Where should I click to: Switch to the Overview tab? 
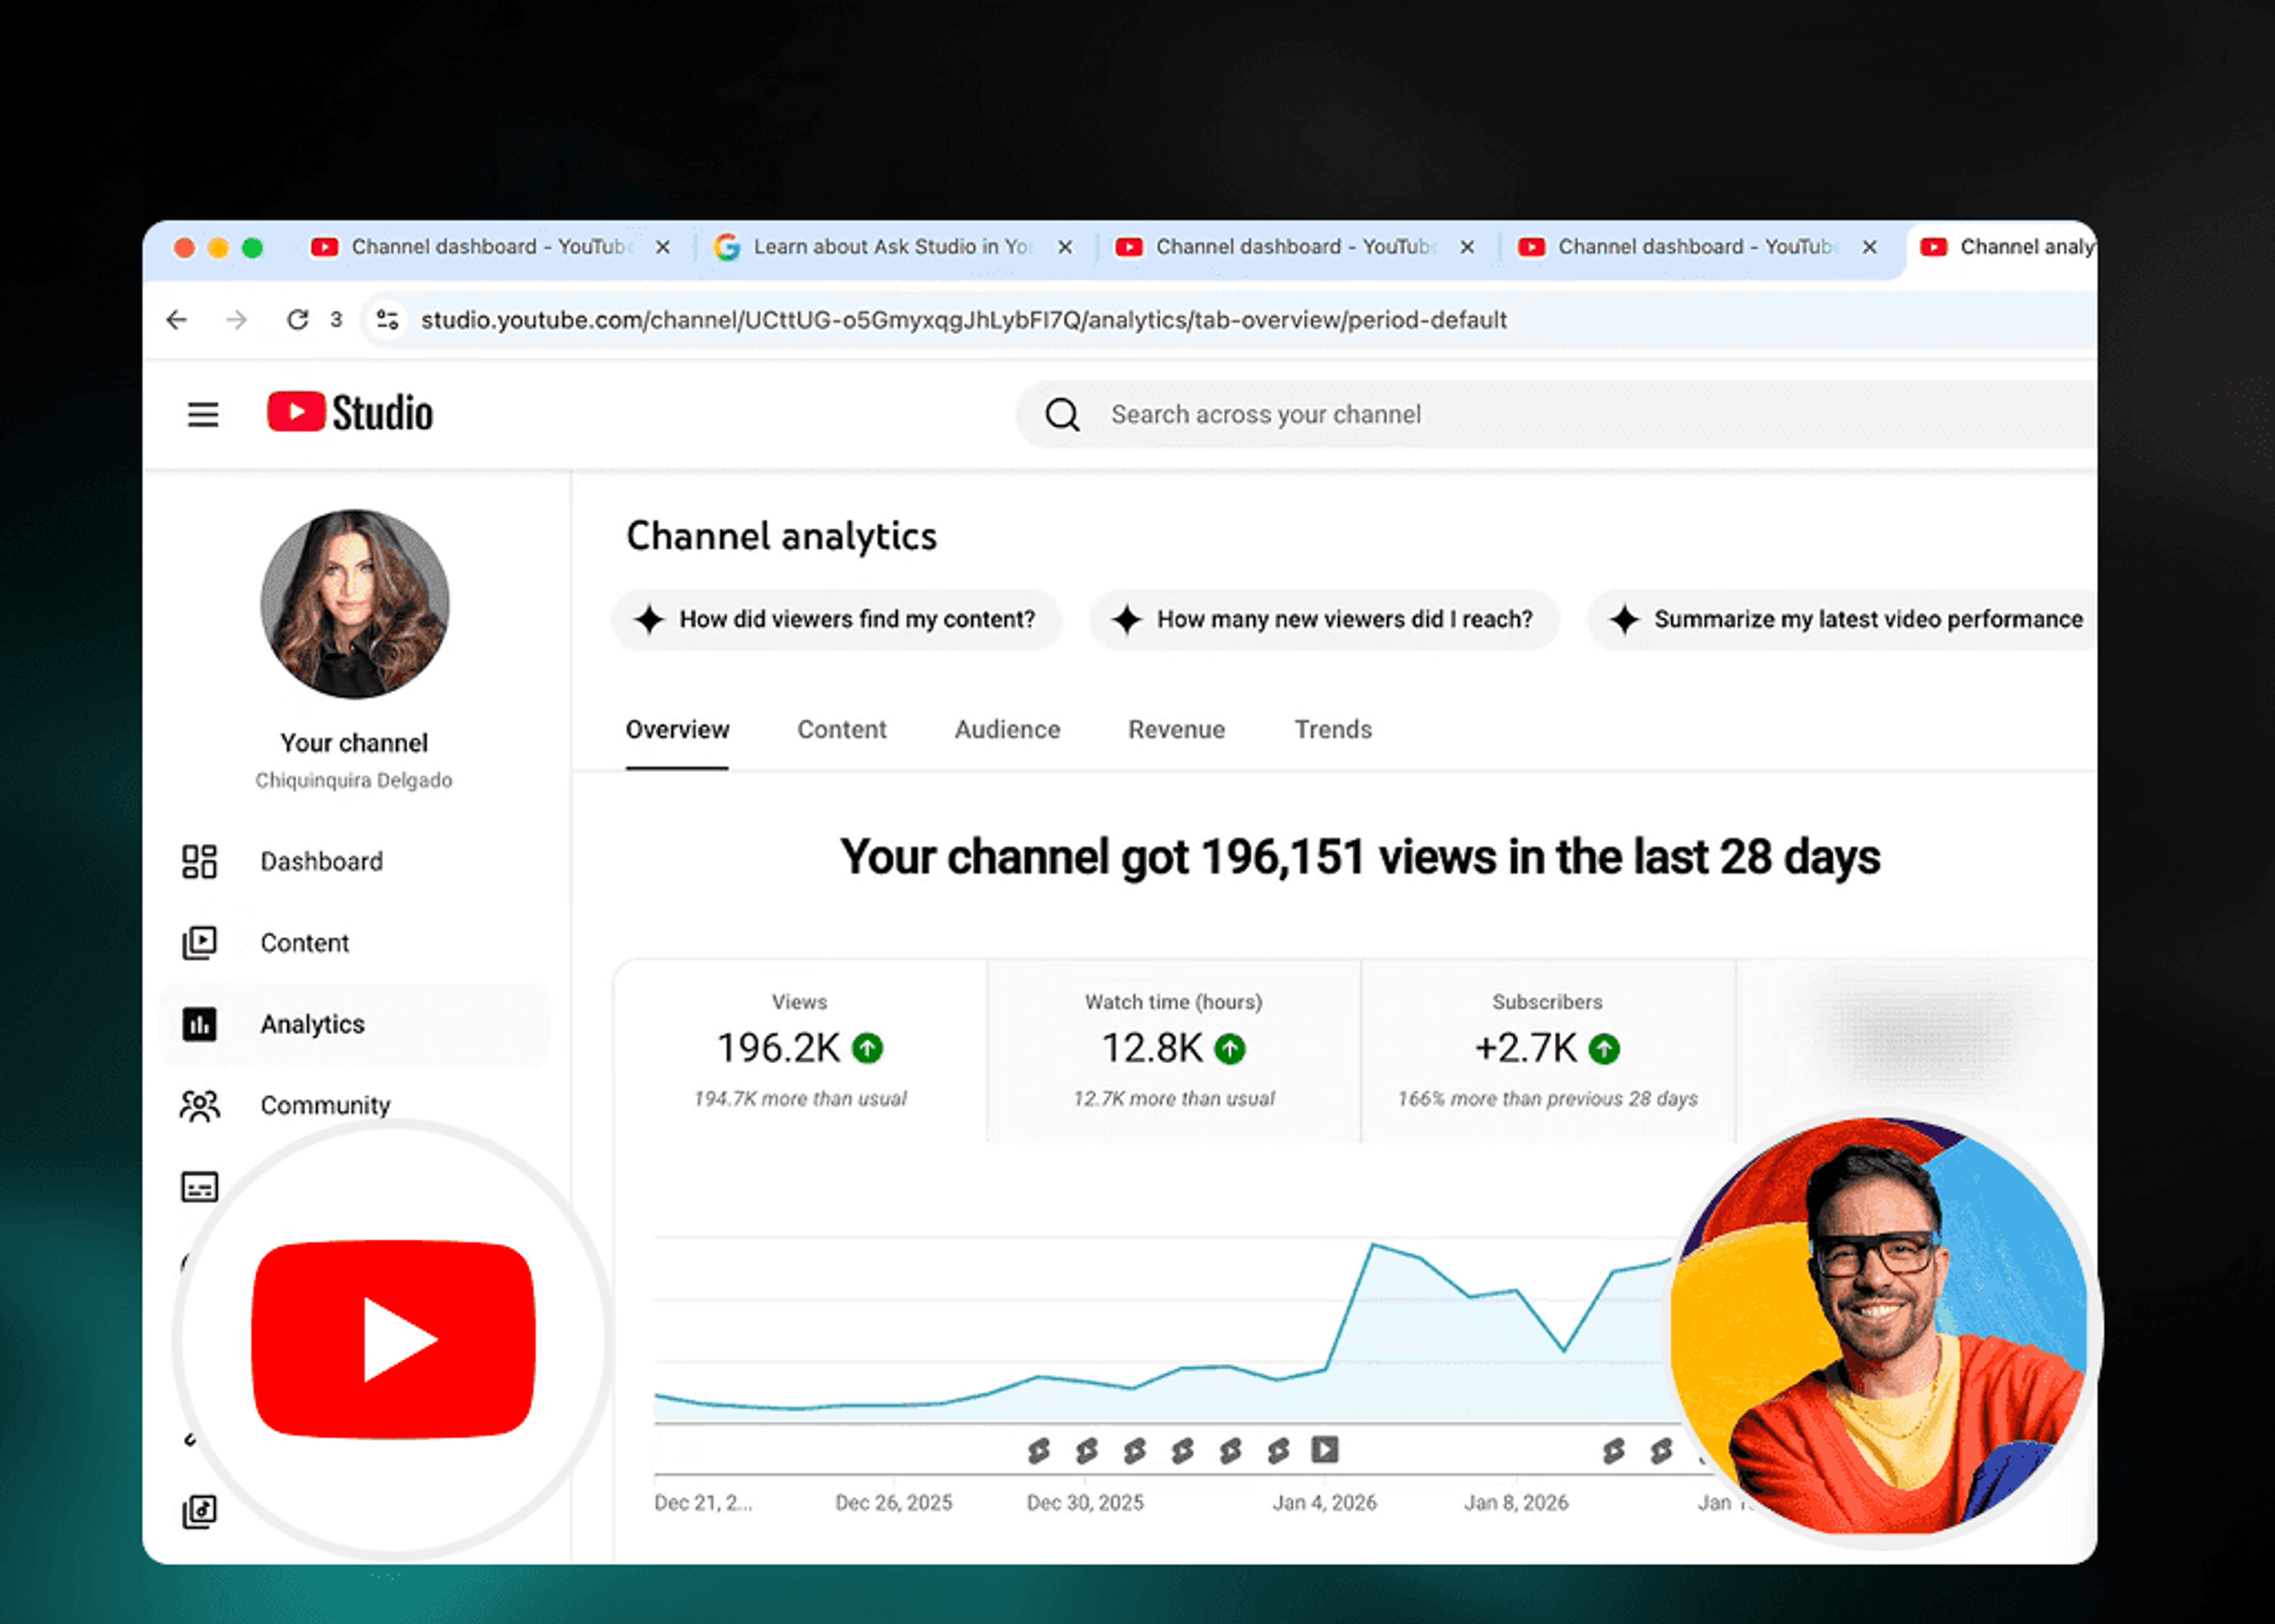(677, 730)
